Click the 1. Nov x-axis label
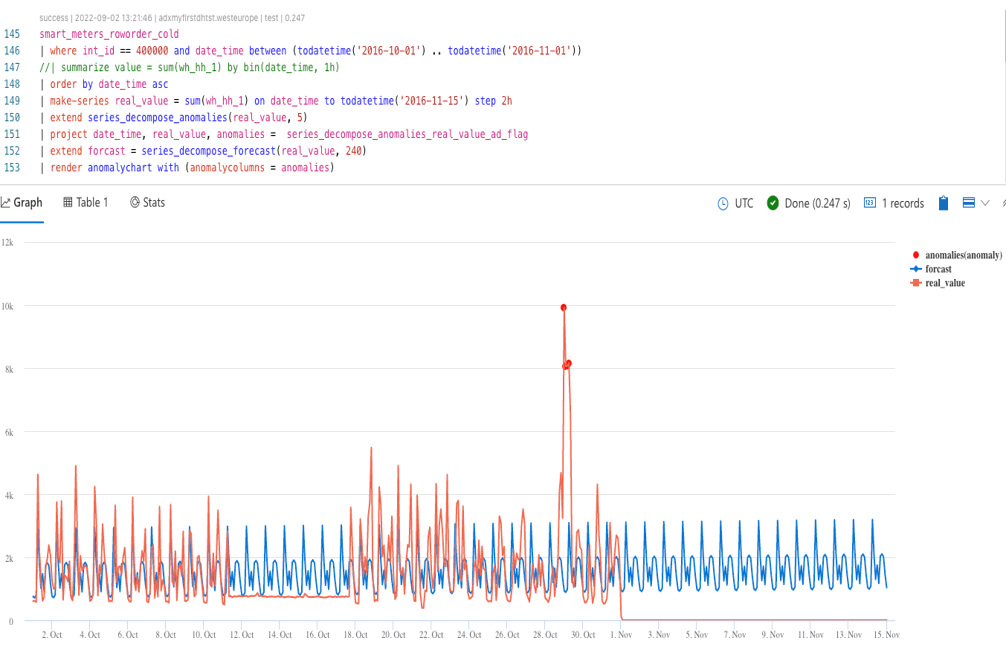1006x649 pixels. point(621,634)
